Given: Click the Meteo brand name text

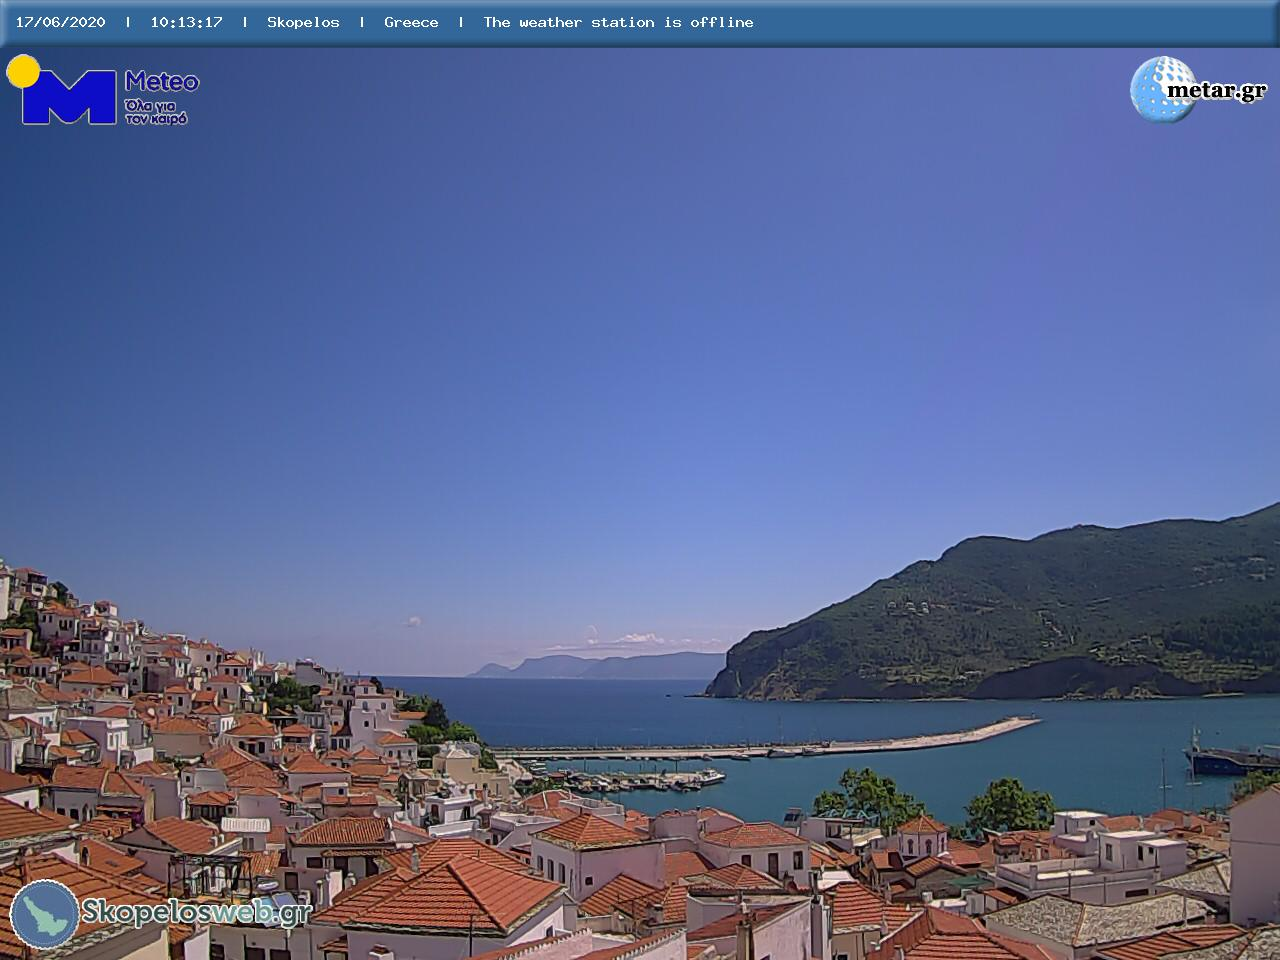Looking at the screenshot, I should click(x=162, y=82).
